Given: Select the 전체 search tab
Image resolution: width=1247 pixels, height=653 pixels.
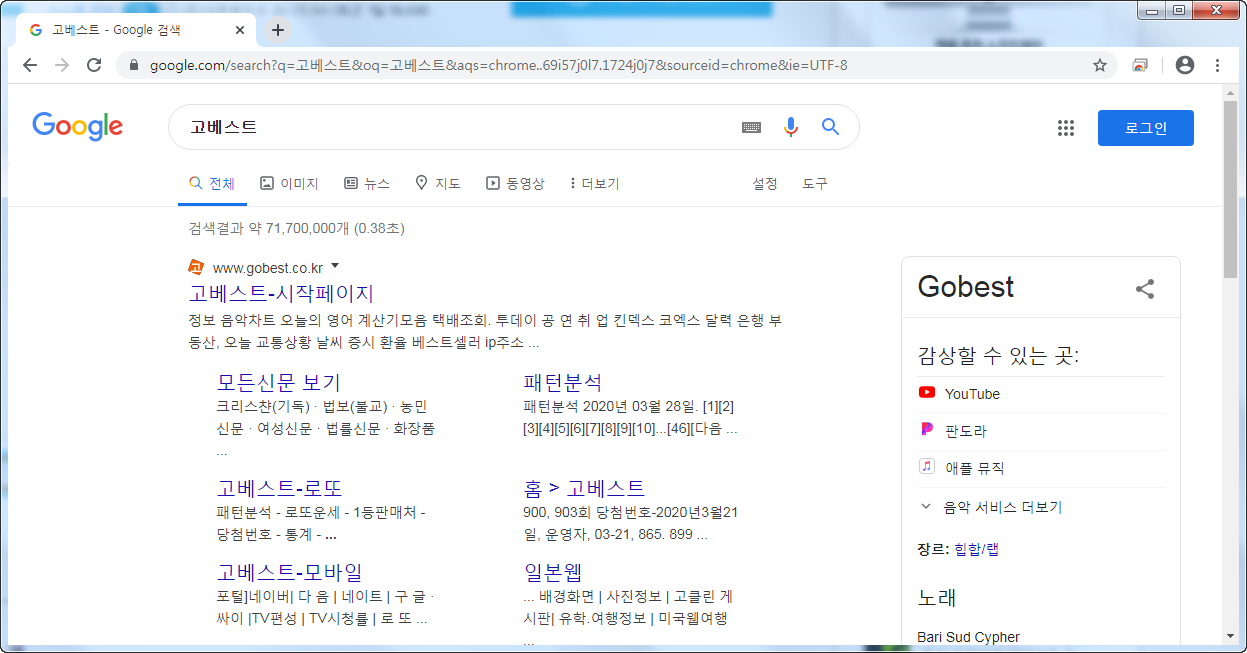Looking at the screenshot, I should [x=212, y=184].
